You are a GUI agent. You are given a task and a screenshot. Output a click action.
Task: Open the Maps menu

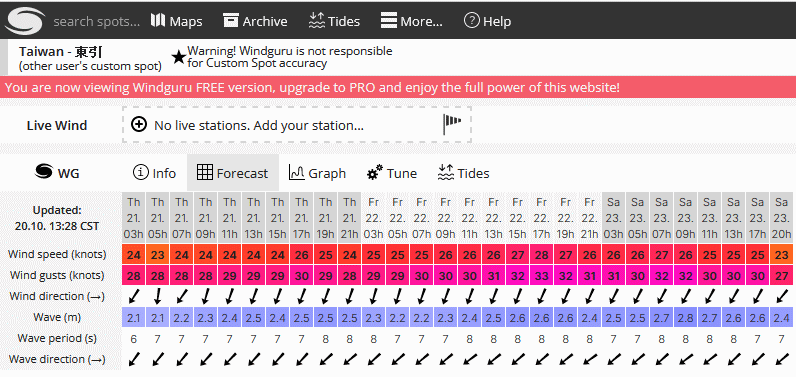177,21
